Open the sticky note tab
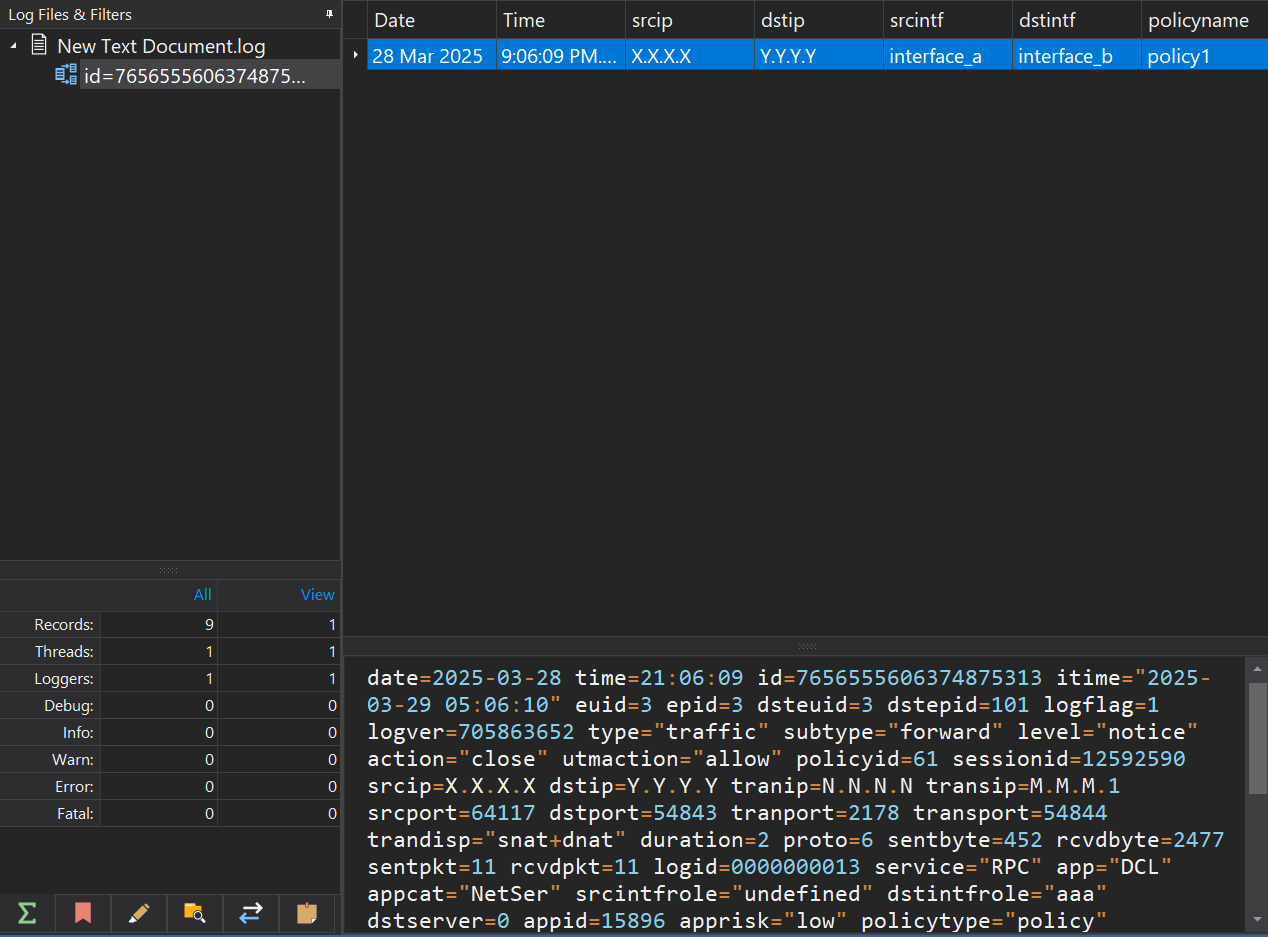The width and height of the screenshot is (1268, 937). 308,912
